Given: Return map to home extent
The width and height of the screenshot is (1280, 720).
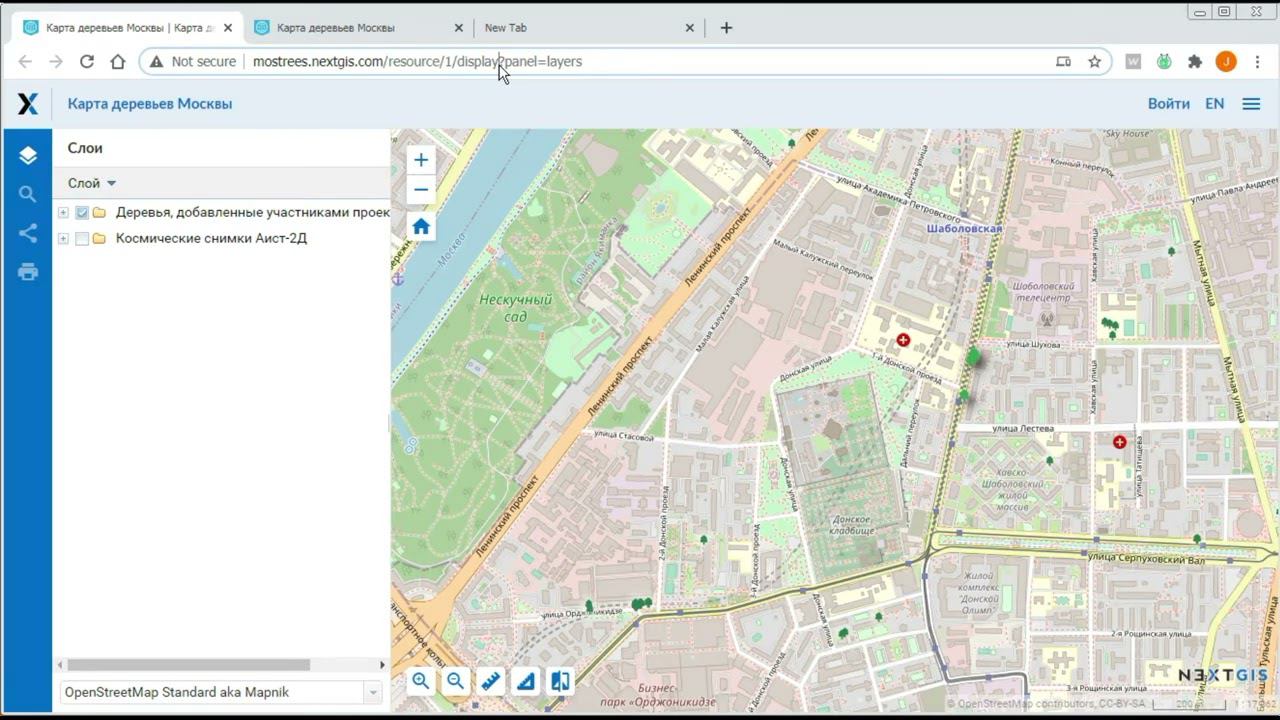Looking at the screenshot, I should coord(421,227).
